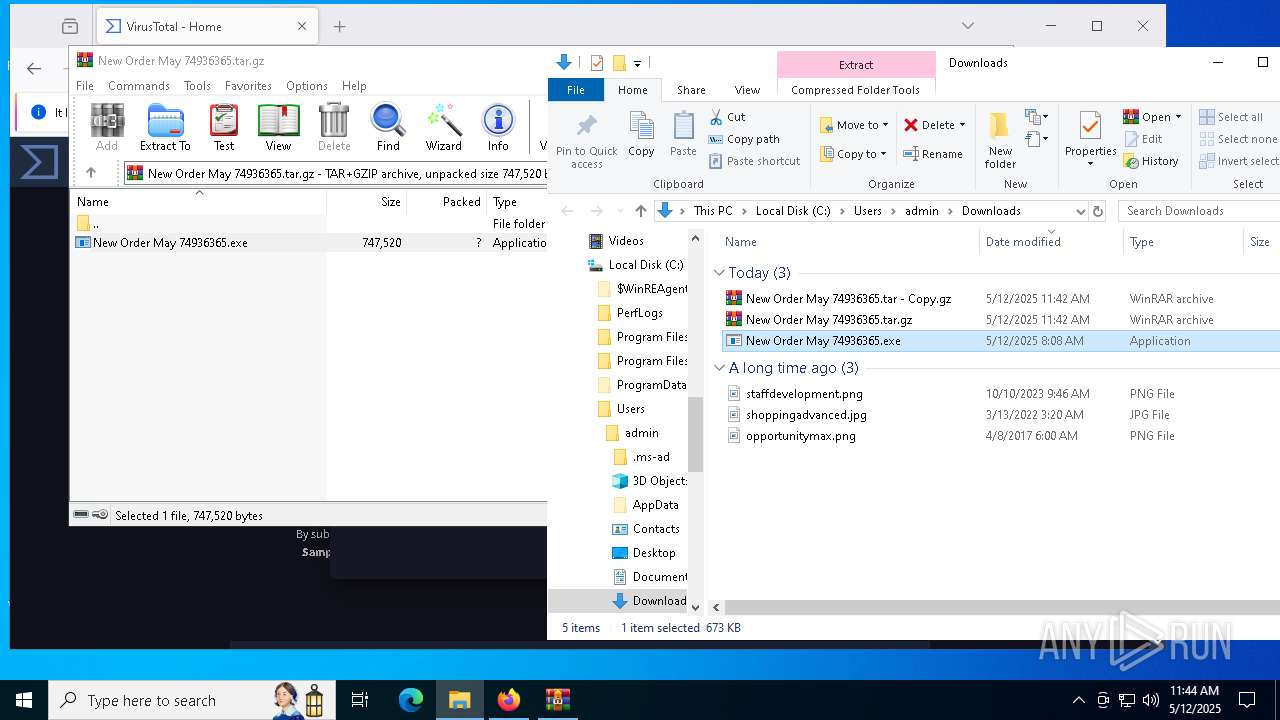
Task: Open the Explorer File tab
Action: coord(576,90)
